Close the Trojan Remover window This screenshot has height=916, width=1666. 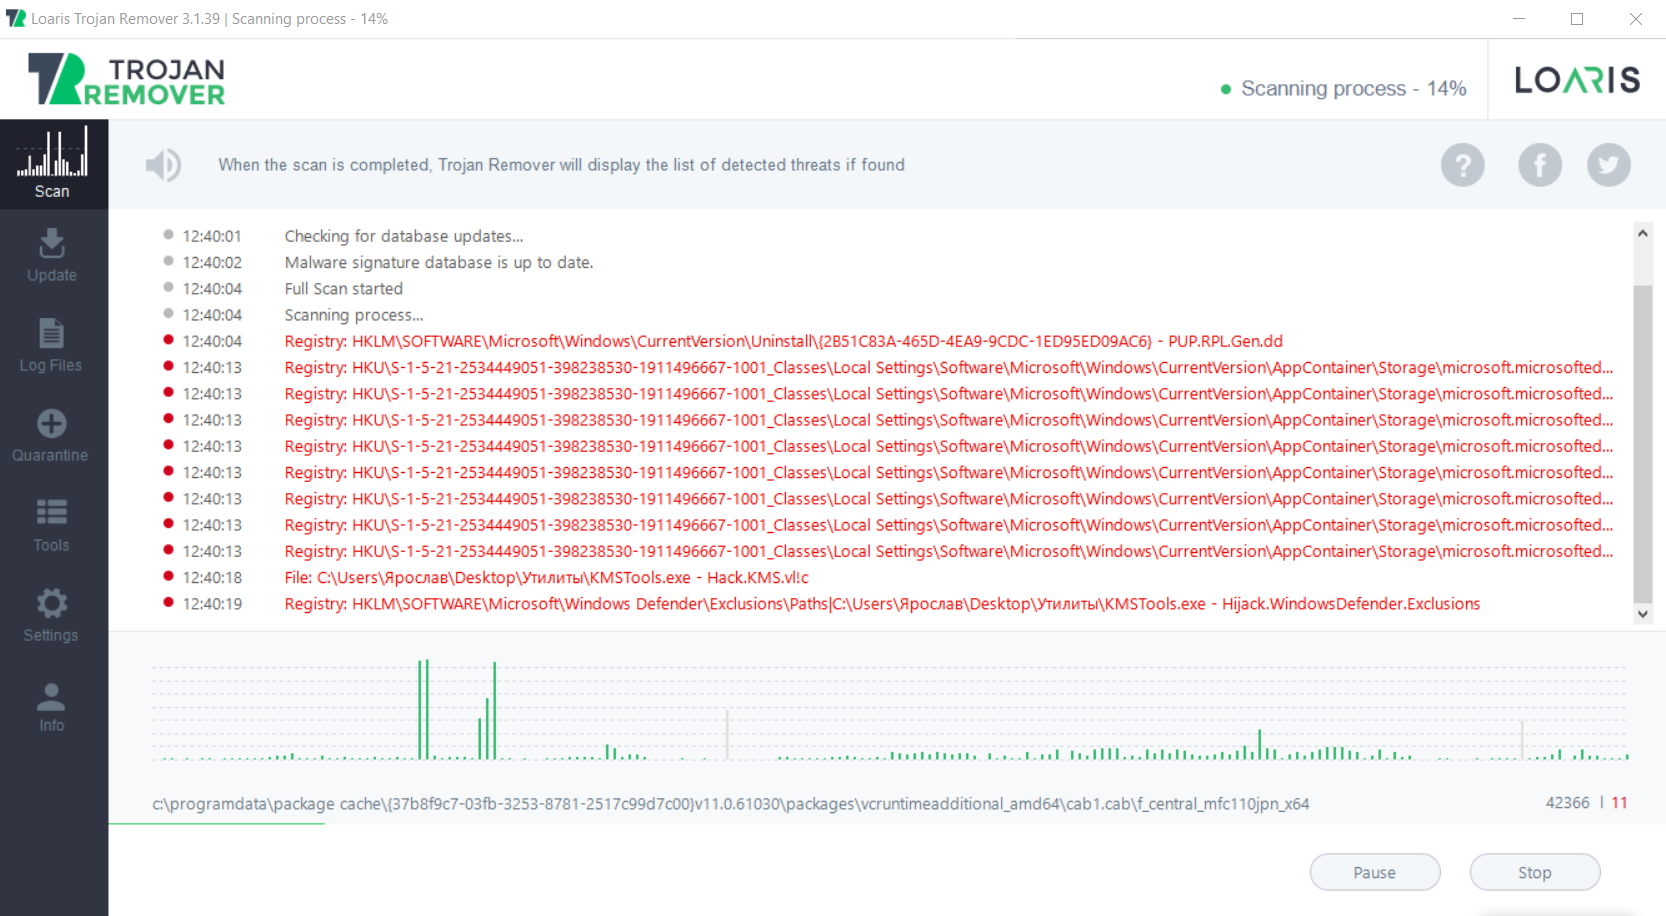point(1636,19)
